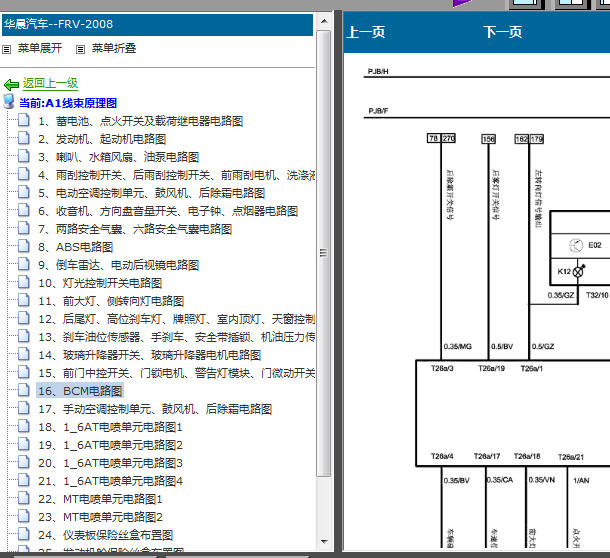Click the 菜单折叠 list icon
610x558 pixels.
pyautogui.click(x=81, y=48)
